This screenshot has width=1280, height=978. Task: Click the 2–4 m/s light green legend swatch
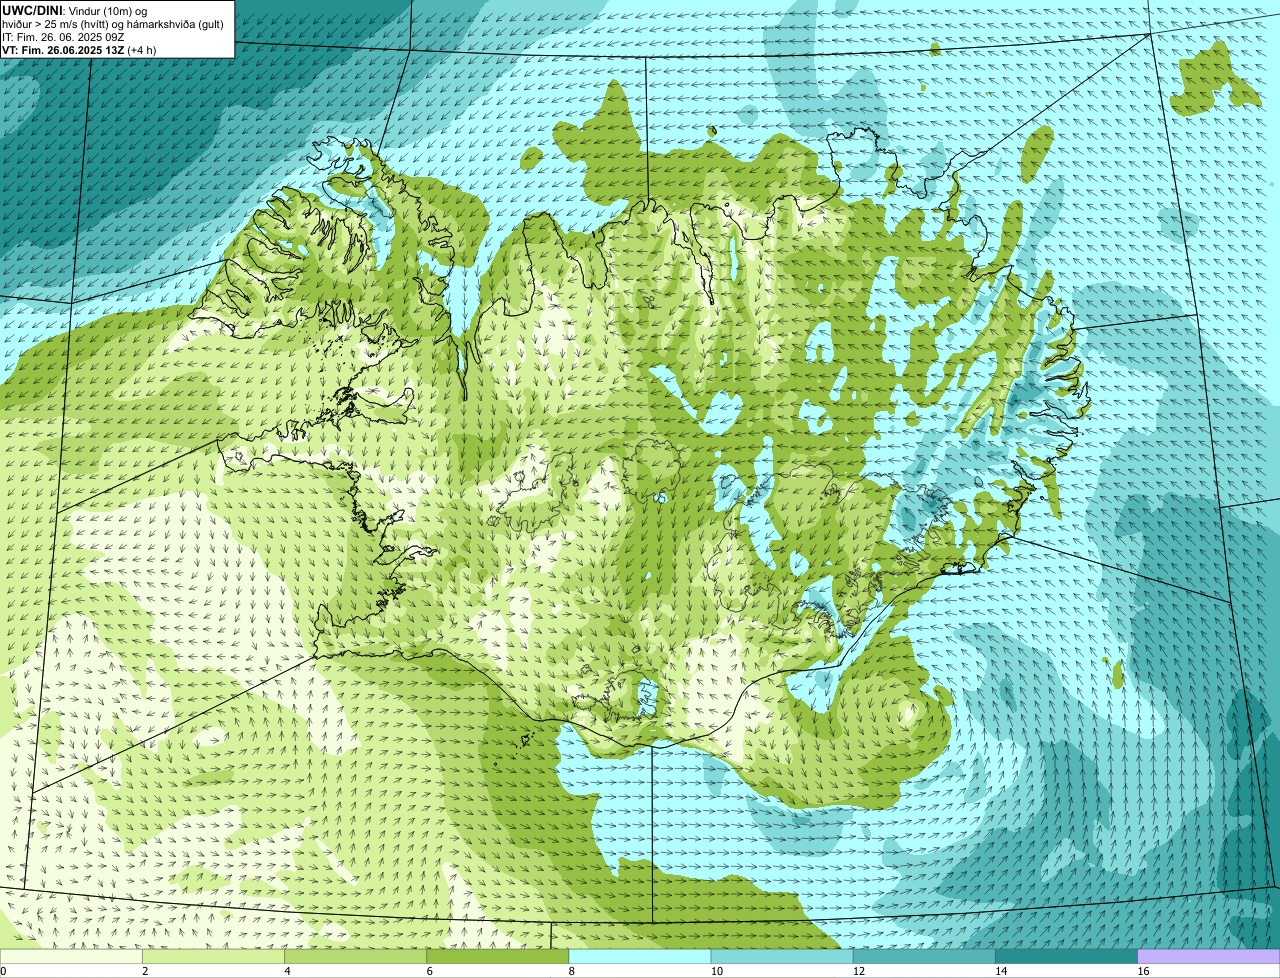(213, 956)
